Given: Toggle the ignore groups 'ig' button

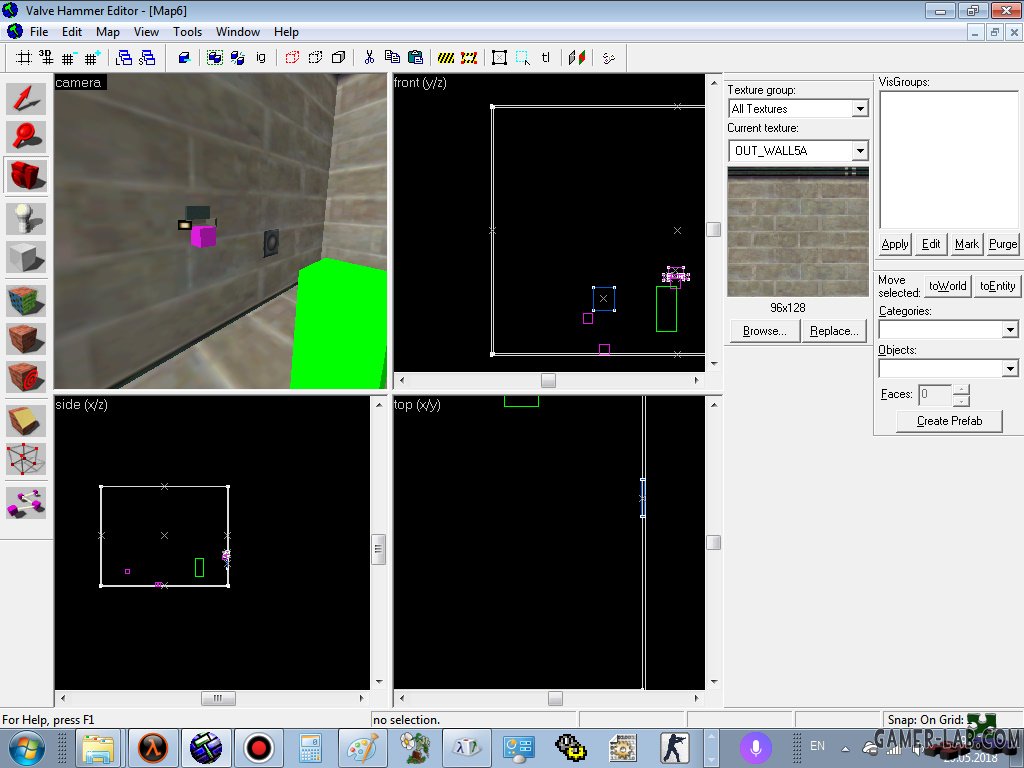Looking at the screenshot, I should tap(261, 57).
